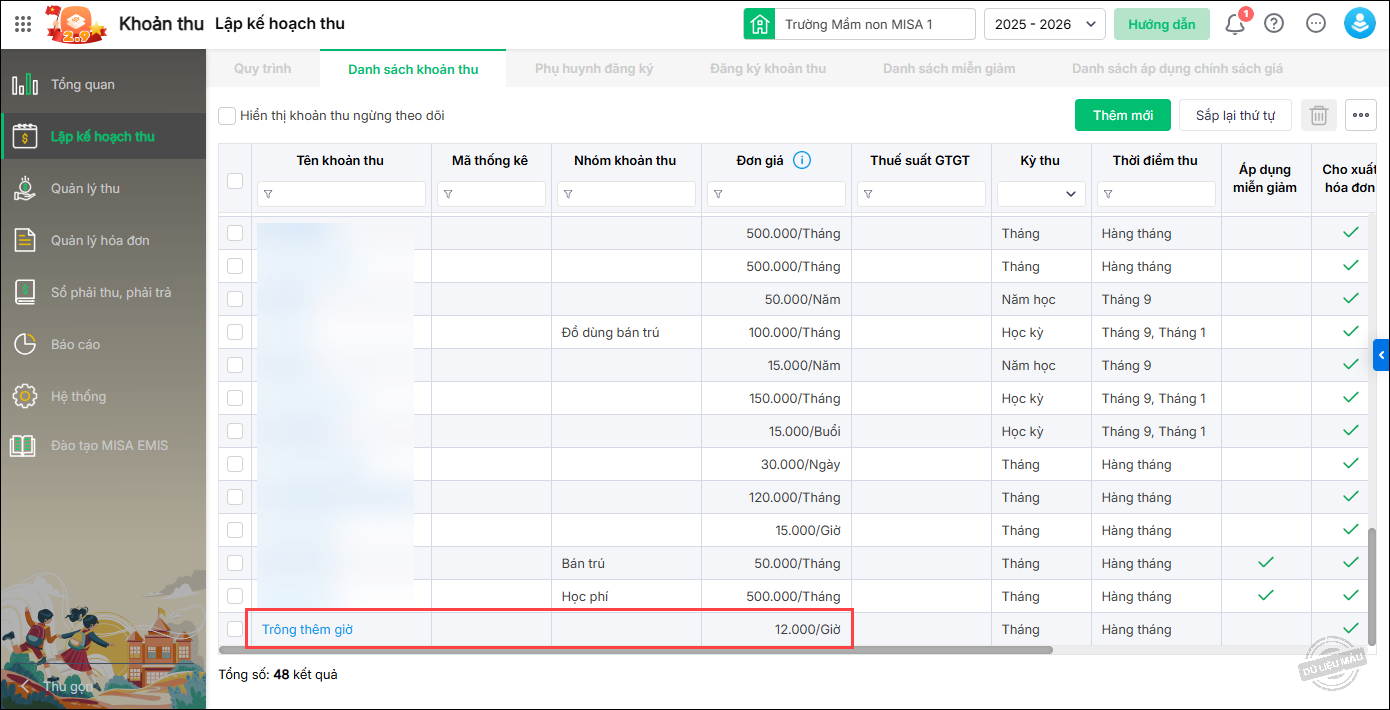Screen dimensions: 1390x710
Task: Focus the Tên khoản thu filter field
Action: pos(342,194)
